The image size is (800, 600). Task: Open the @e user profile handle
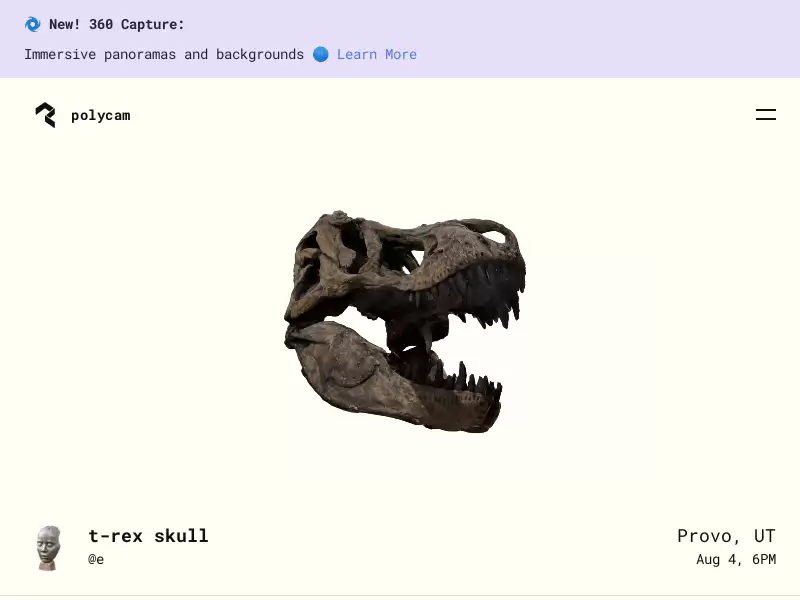[x=96, y=559]
